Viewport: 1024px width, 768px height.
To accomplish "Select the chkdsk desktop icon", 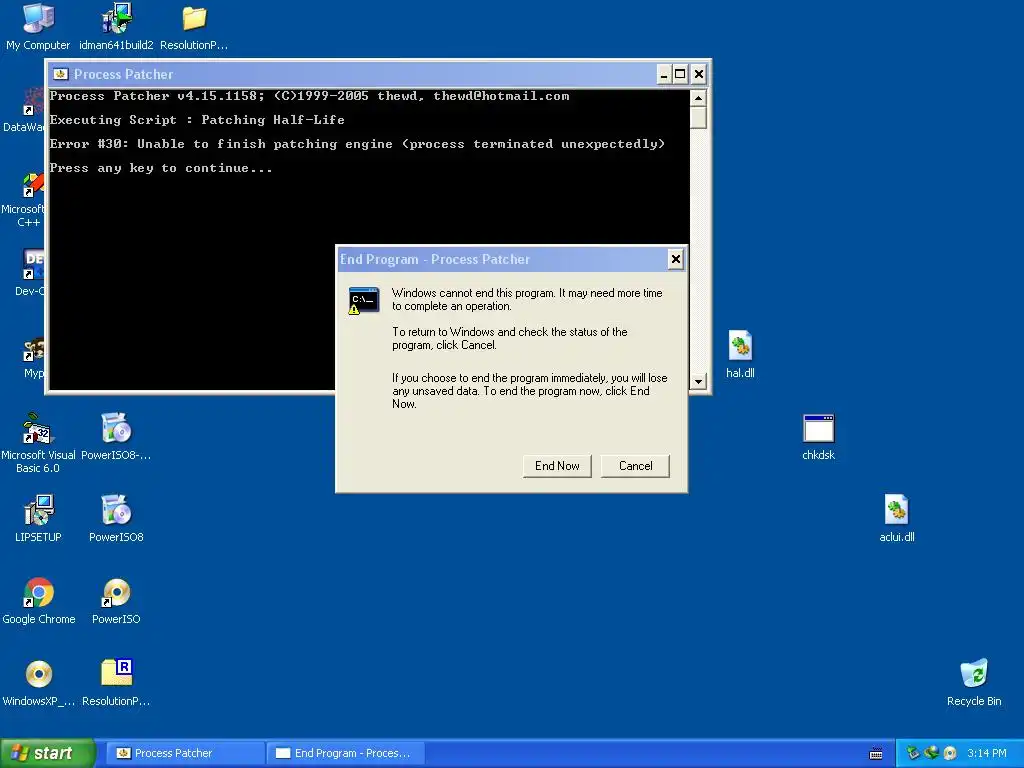I will 818,437.
